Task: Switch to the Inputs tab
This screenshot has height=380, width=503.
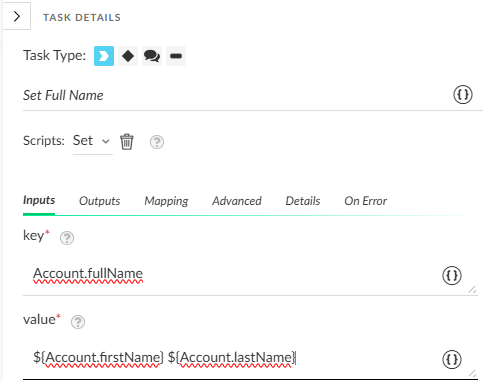Action: [x=39, y=200]
